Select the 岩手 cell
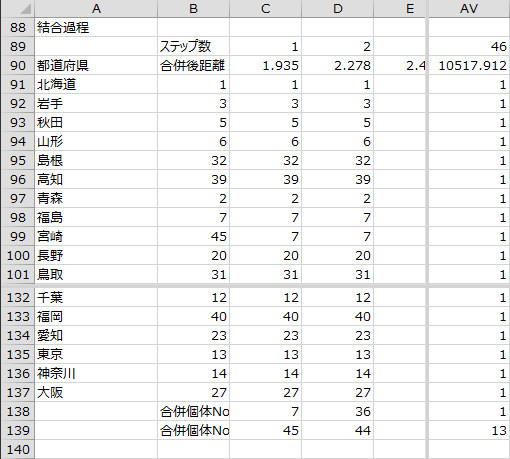 (96, 103)
